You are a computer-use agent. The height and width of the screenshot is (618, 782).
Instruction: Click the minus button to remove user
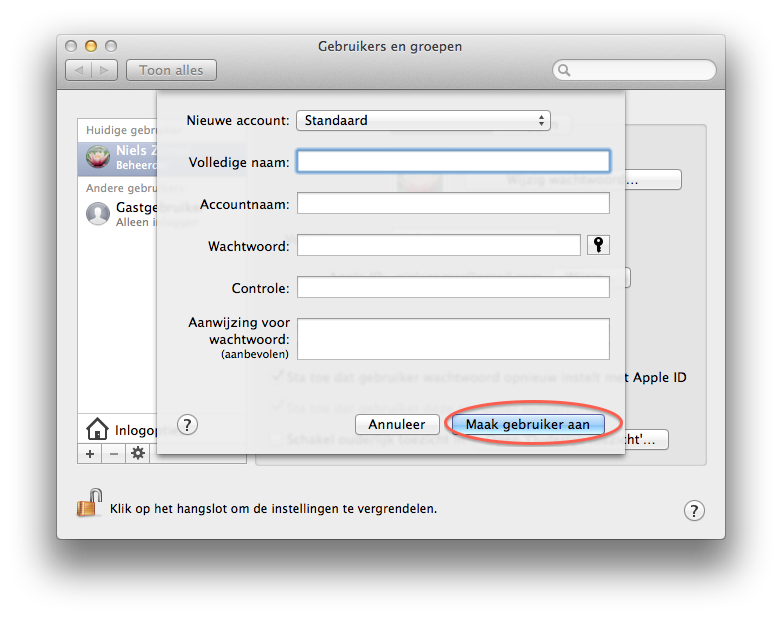(x=113, y=453)
